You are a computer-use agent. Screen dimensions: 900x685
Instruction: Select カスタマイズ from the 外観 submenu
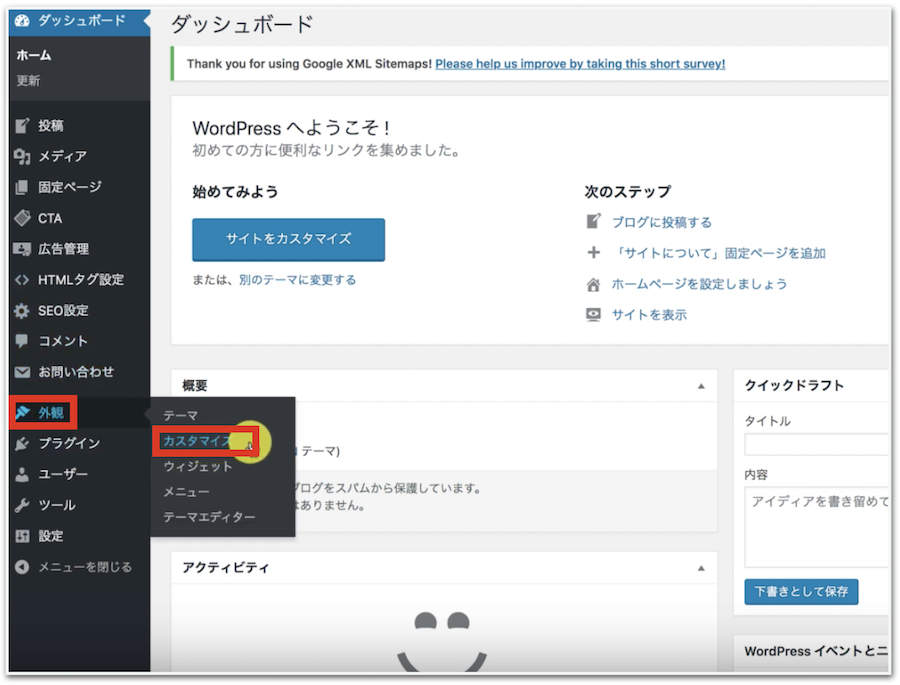pos(197,441)
